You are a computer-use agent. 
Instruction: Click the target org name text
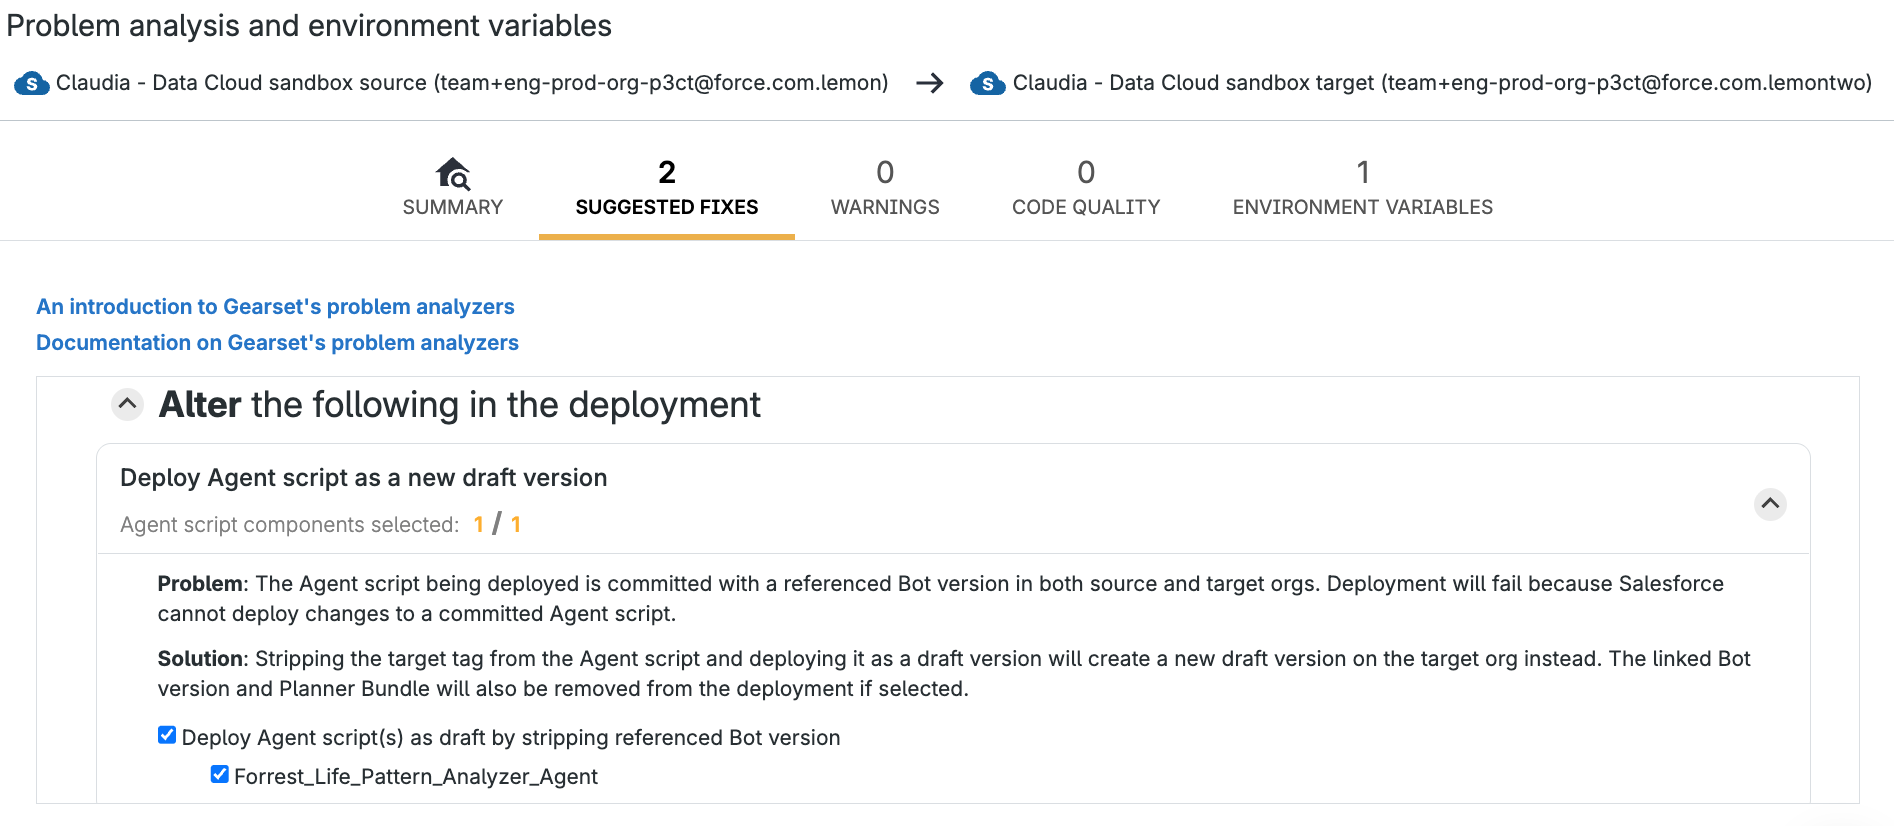(x=1442, y=83)
